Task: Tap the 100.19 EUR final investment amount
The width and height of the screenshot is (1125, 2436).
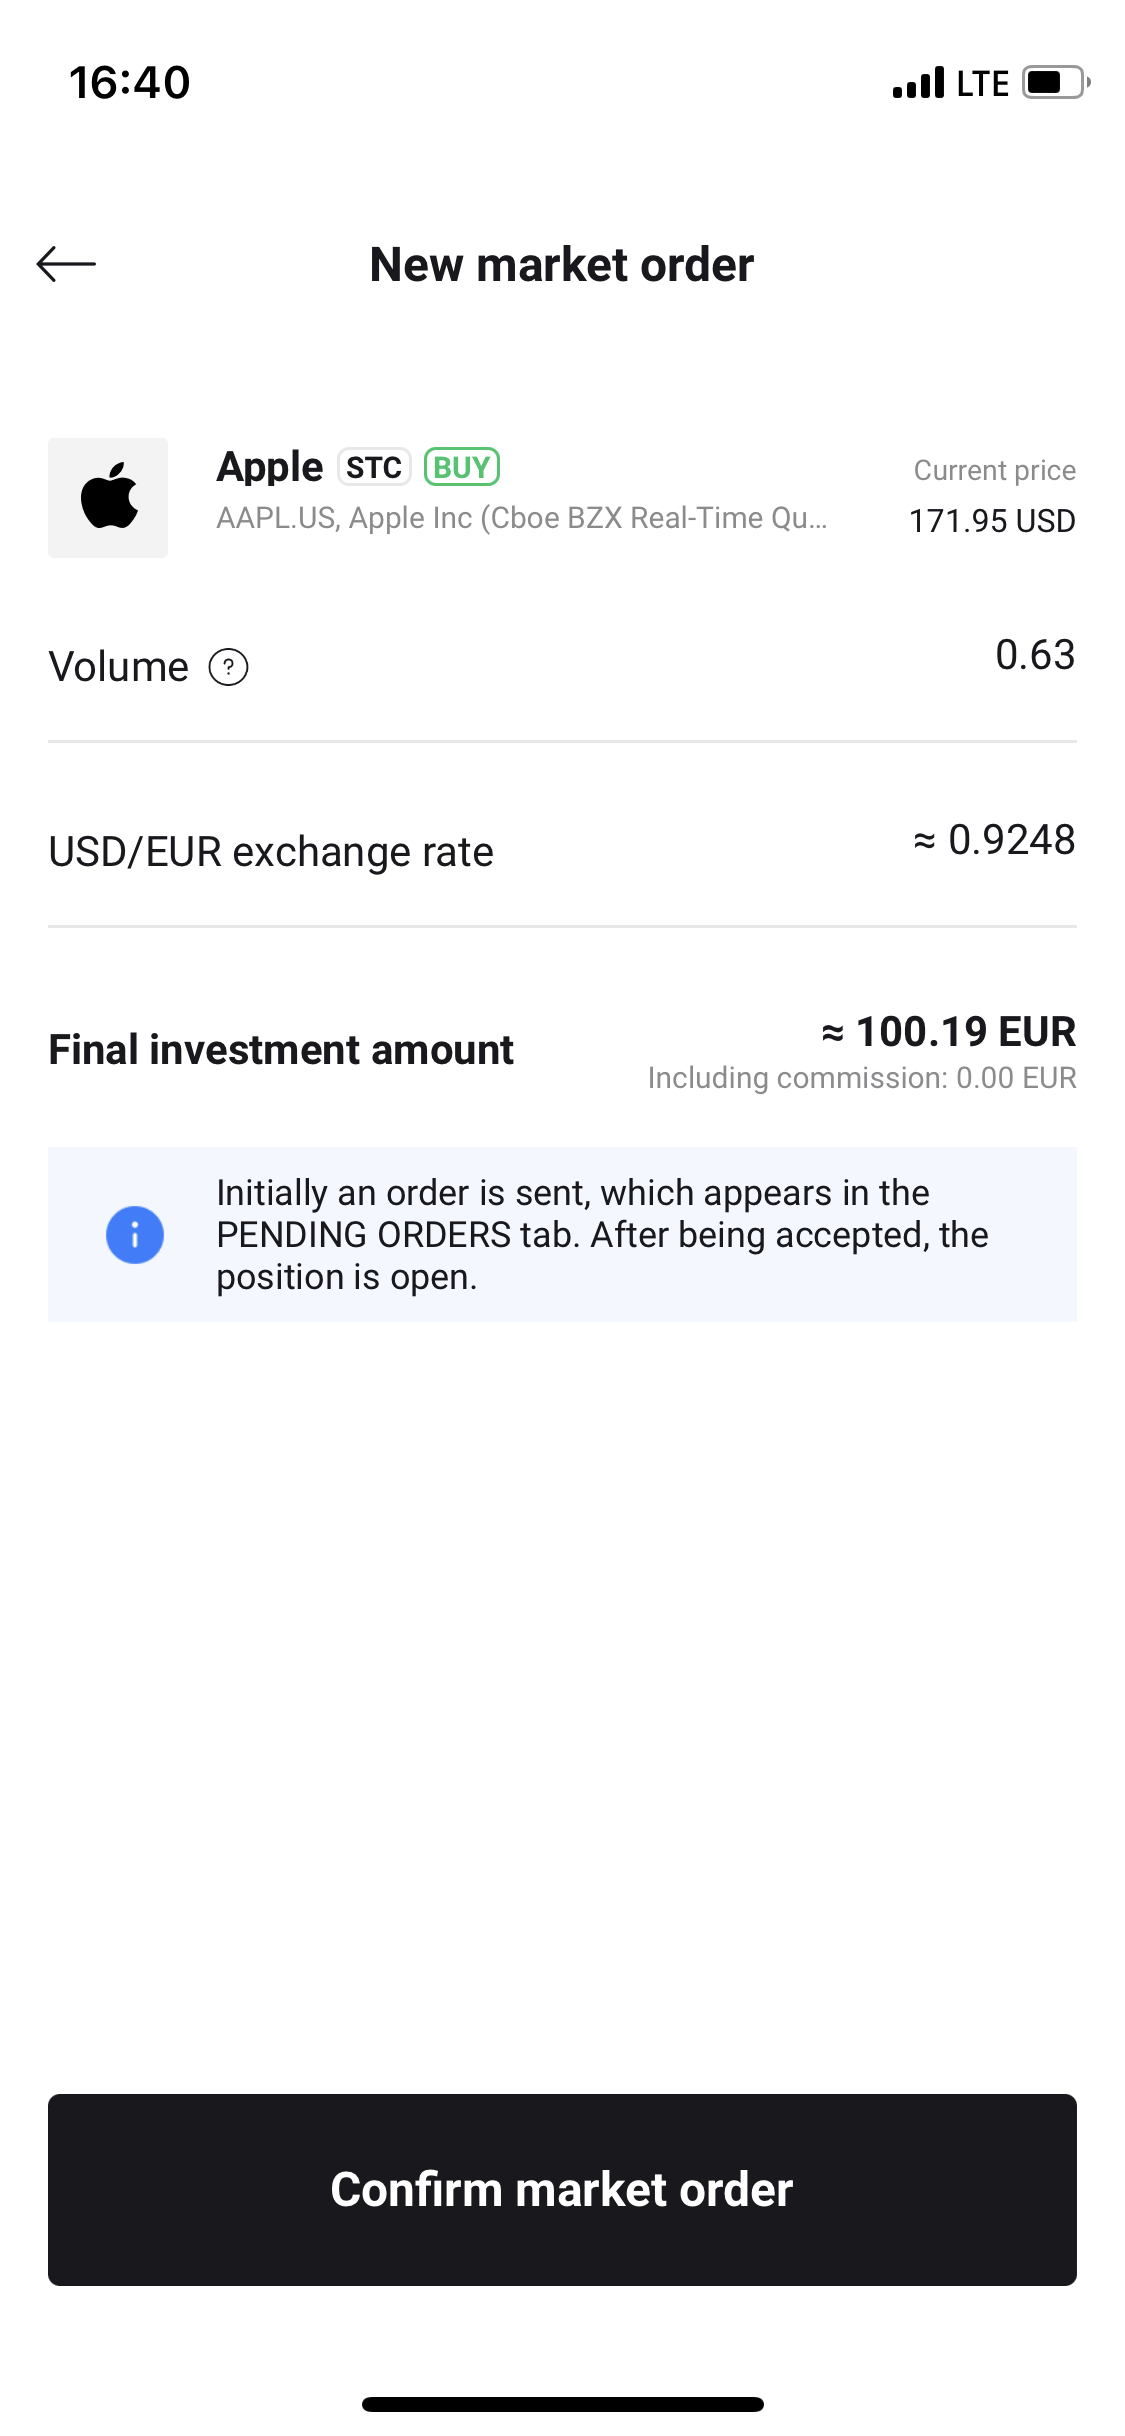Action: pos(949,1032)
